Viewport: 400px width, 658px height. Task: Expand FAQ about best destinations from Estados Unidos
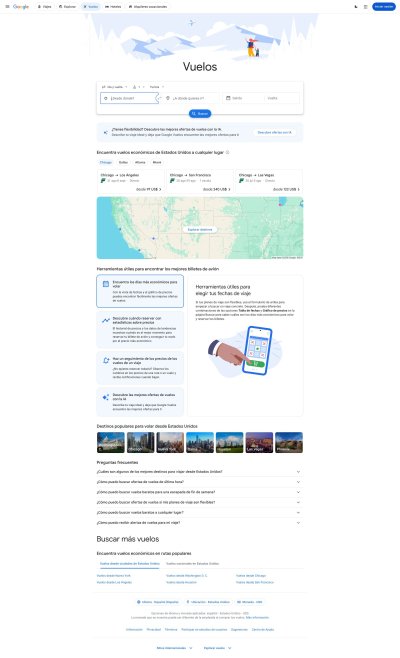coord(200,472)
